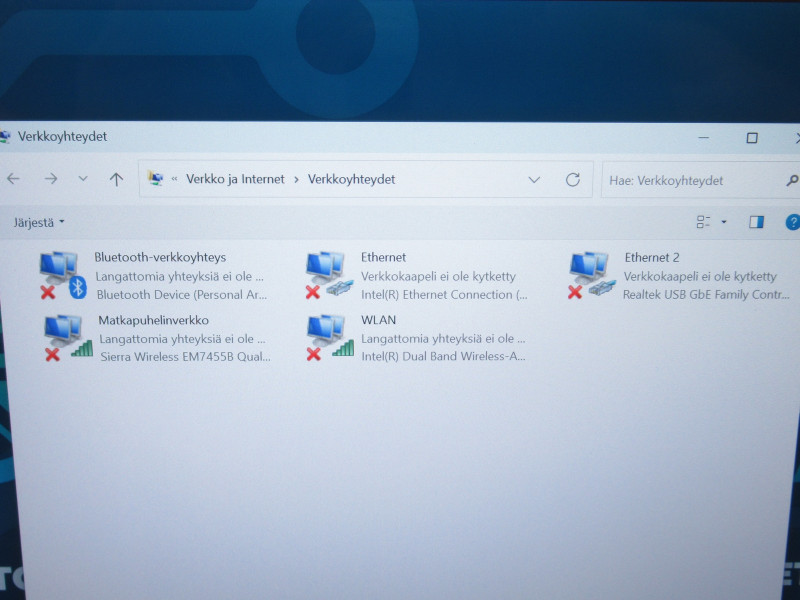Image resolution: width=800 pixels, height=600 pixels.
Task: Click Sierra Wireless EM7455B Qual... text
Action: (x=185, y=357)
